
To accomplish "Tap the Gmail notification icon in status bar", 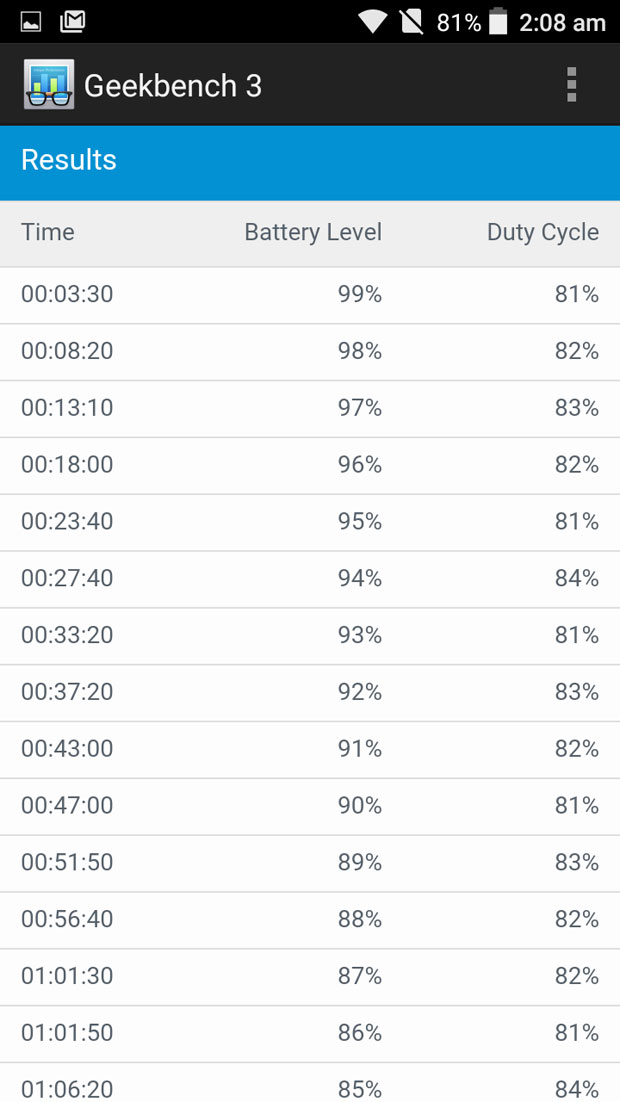I will 72,22.
